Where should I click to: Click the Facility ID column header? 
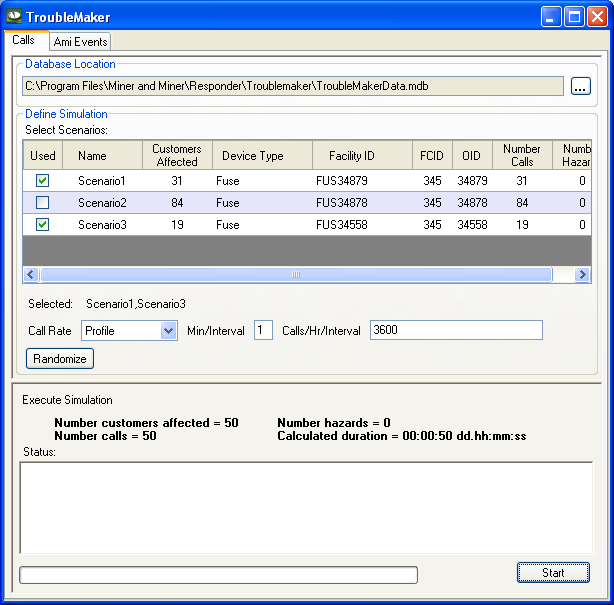352,155
